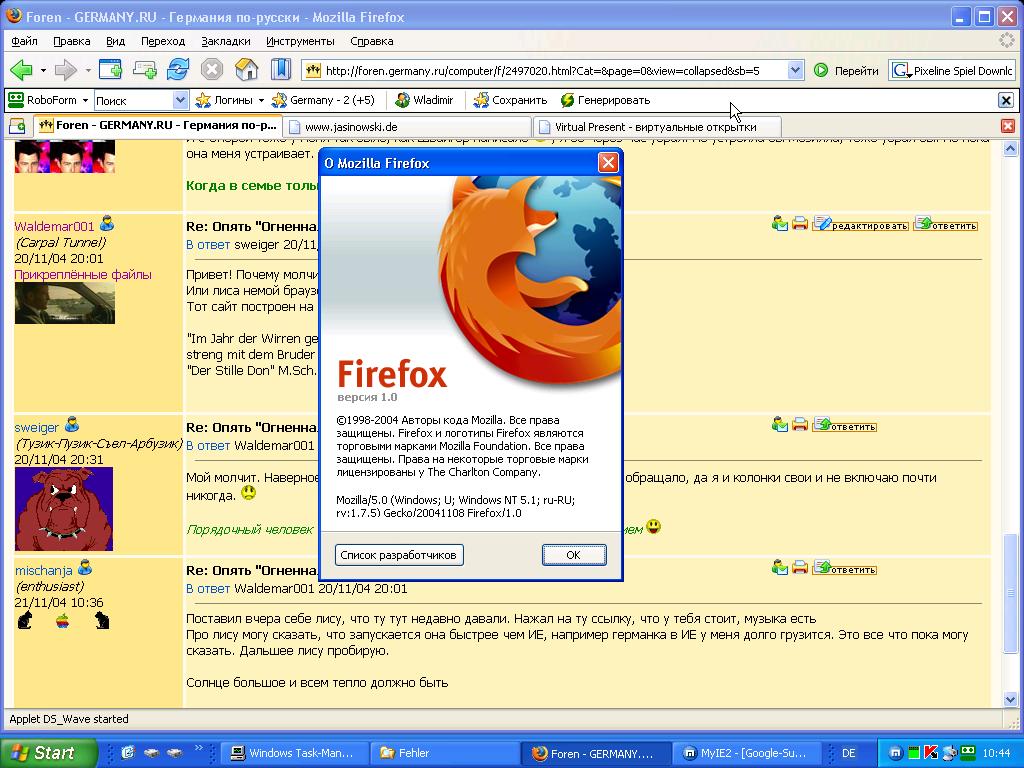Click the print icon in mischanja's post
The height and width of the screenshot is (768, 1024).
click(800, 568)
